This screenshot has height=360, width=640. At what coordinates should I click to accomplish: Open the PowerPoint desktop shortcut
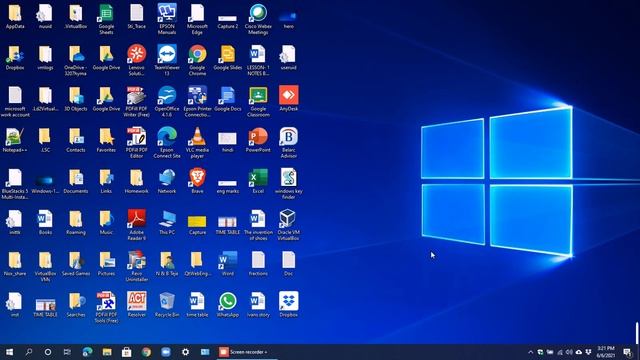click(x=258, y=140)
